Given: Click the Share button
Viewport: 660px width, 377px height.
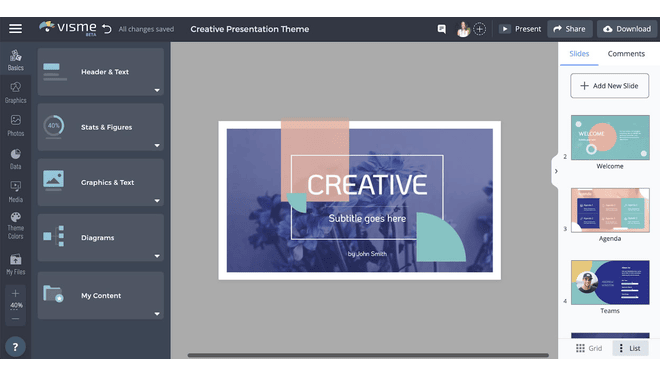Looking at the screenshot, I should click(x=570, y=29).
